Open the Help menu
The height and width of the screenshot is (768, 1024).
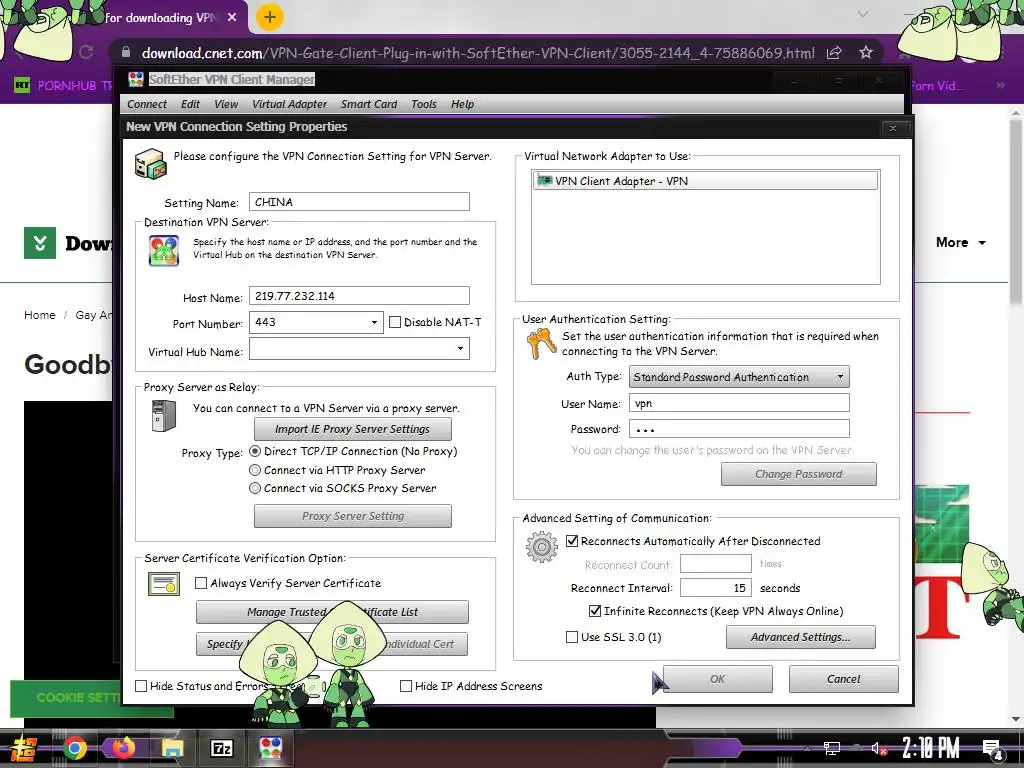462,104
